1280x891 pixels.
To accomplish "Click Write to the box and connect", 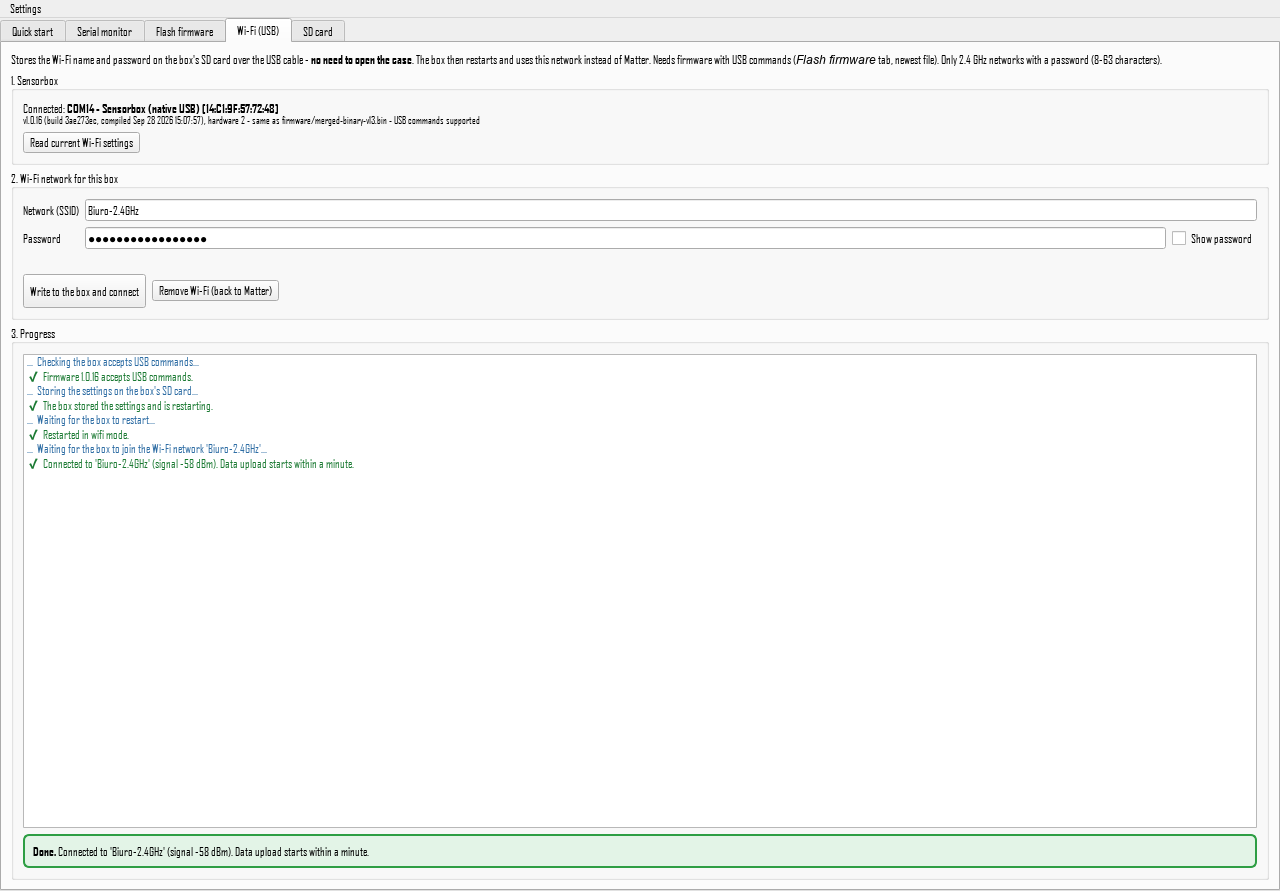I will pyautogui.click(x=84, y=291).
